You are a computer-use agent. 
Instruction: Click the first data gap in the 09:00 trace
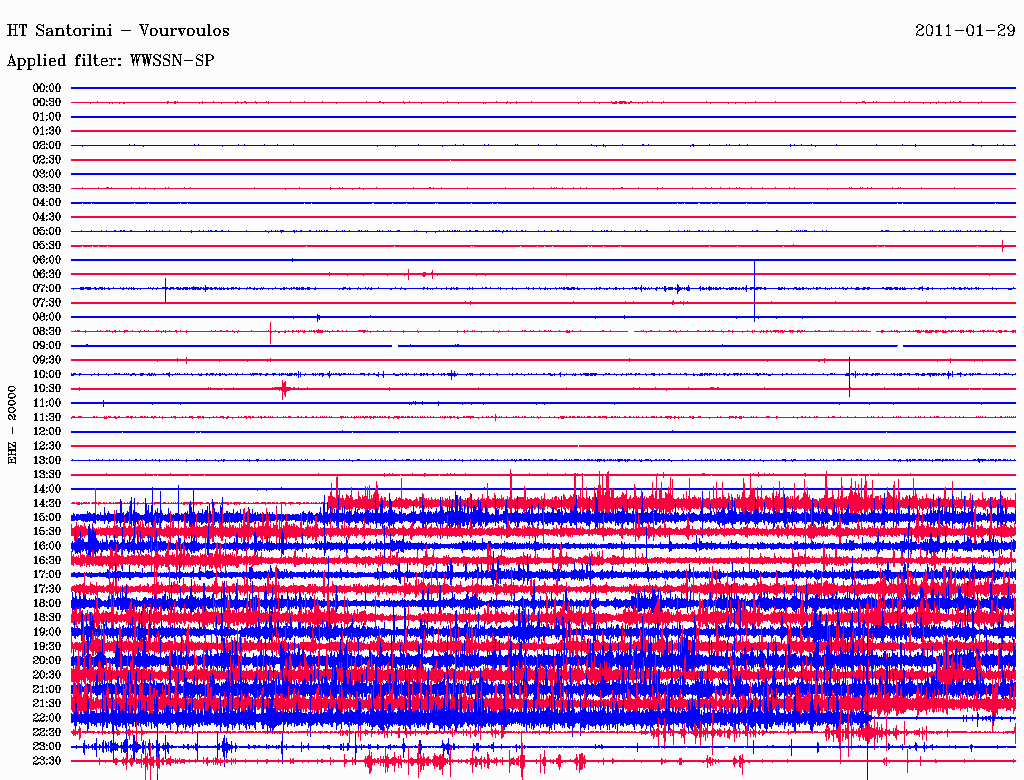[x=394, y=345]
